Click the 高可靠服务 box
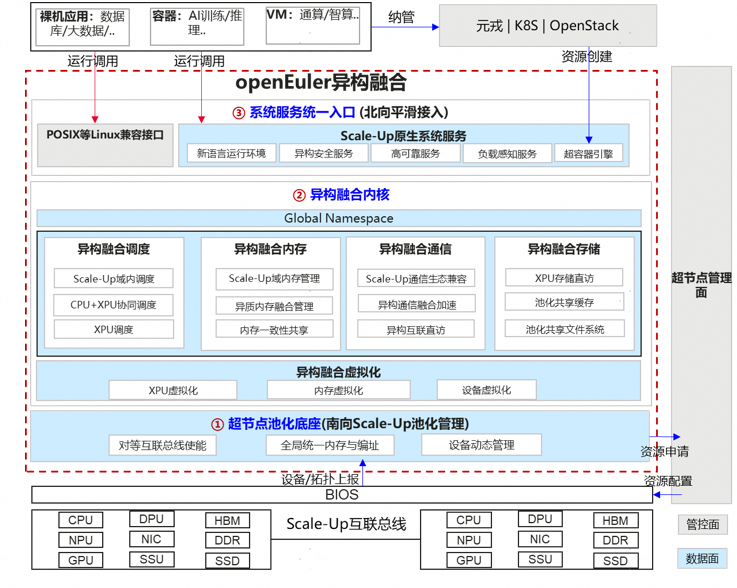737x588 pixels. point(414,153)
